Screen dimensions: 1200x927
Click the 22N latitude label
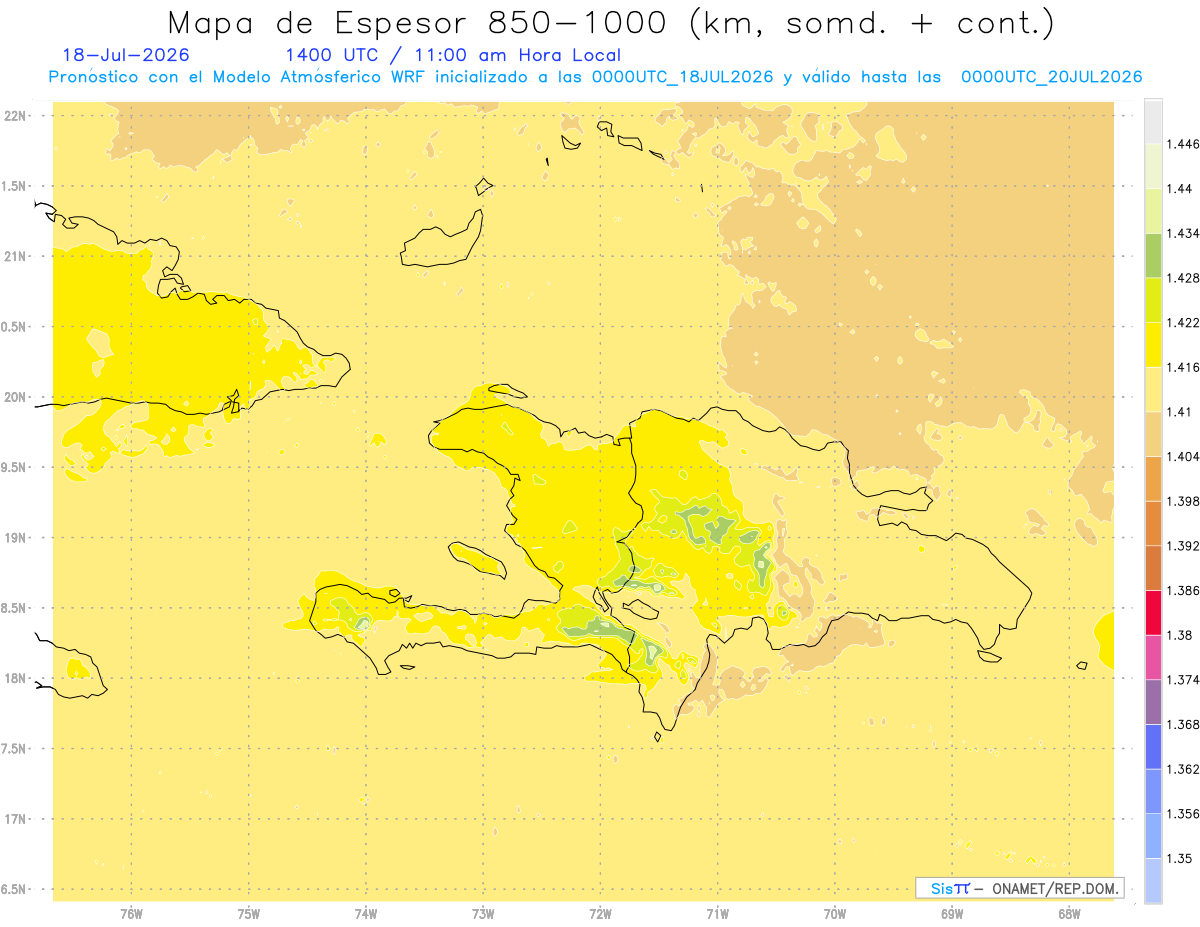click(x=17, y=115)
